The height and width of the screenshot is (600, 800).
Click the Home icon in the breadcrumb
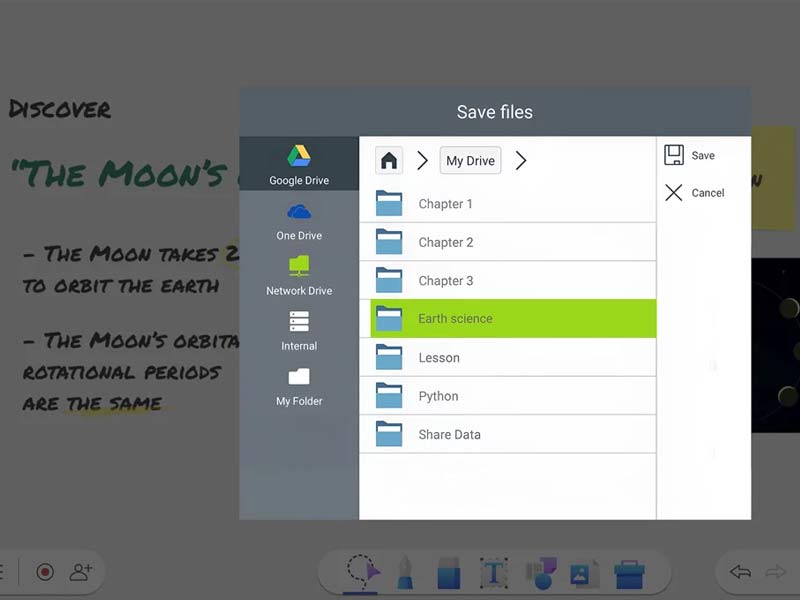point(389,160)
